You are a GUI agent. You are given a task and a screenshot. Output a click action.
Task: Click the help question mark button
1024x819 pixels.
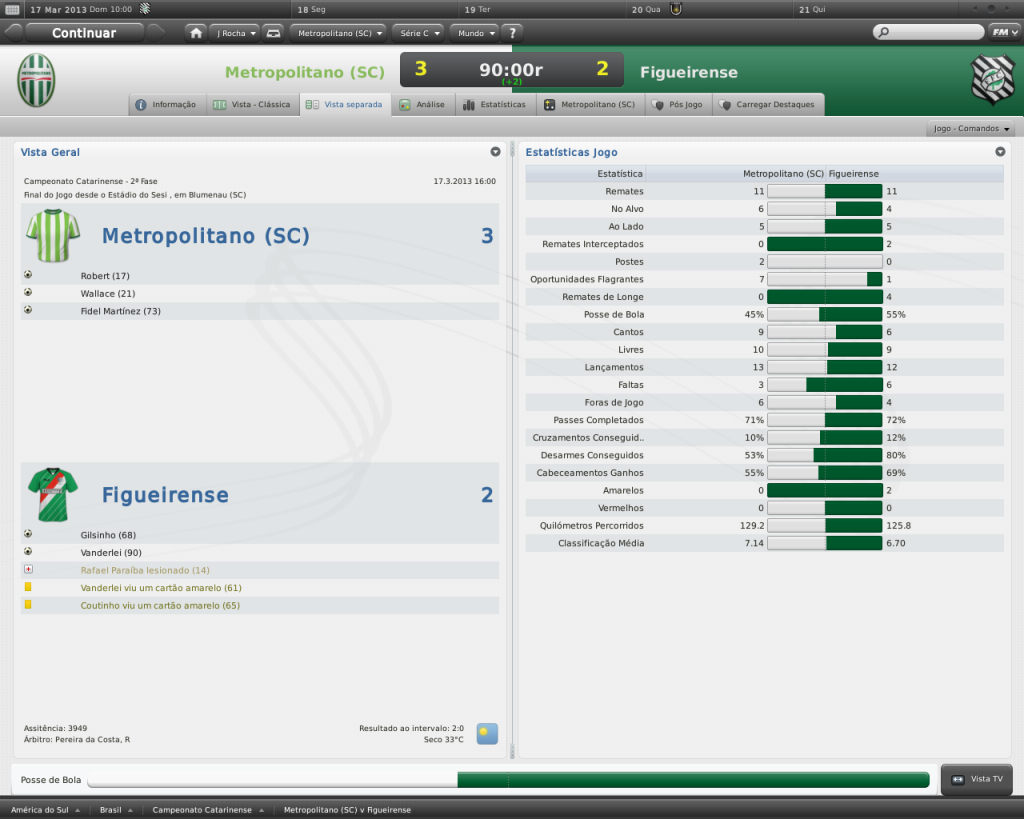point(511,32)
